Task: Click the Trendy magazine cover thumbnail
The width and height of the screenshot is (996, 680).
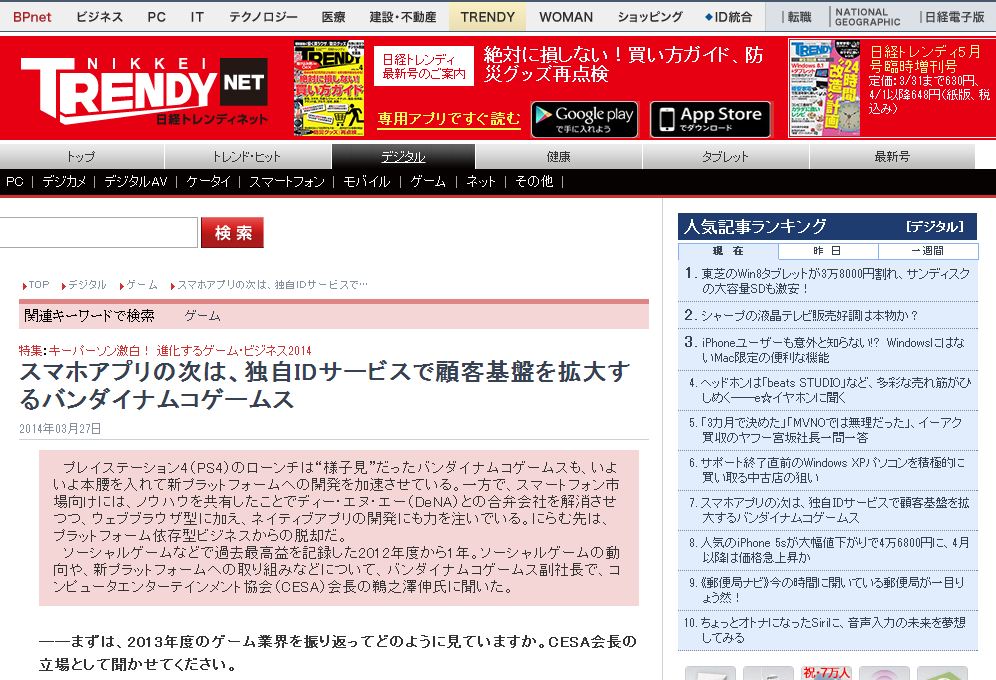Action: click(x=328, y=88)
